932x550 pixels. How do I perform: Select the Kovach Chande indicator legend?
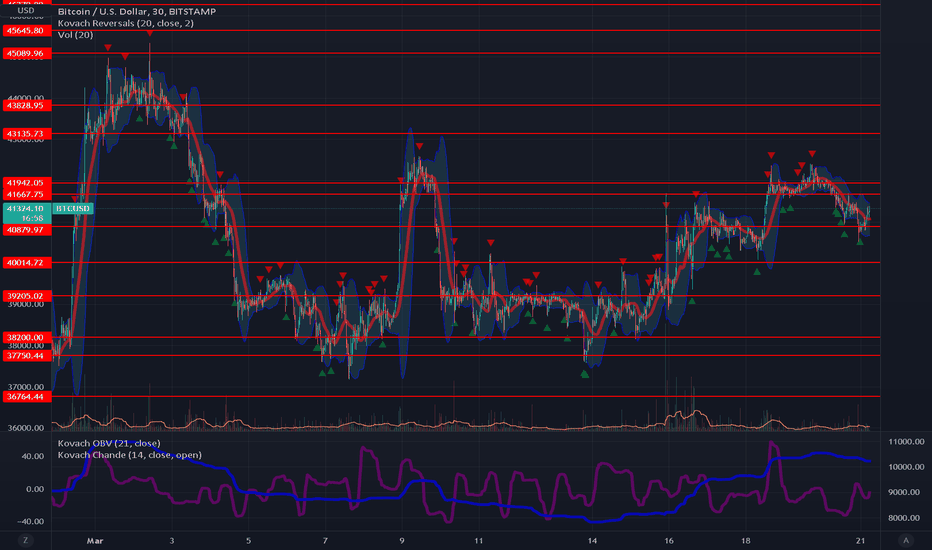[130, 455]
